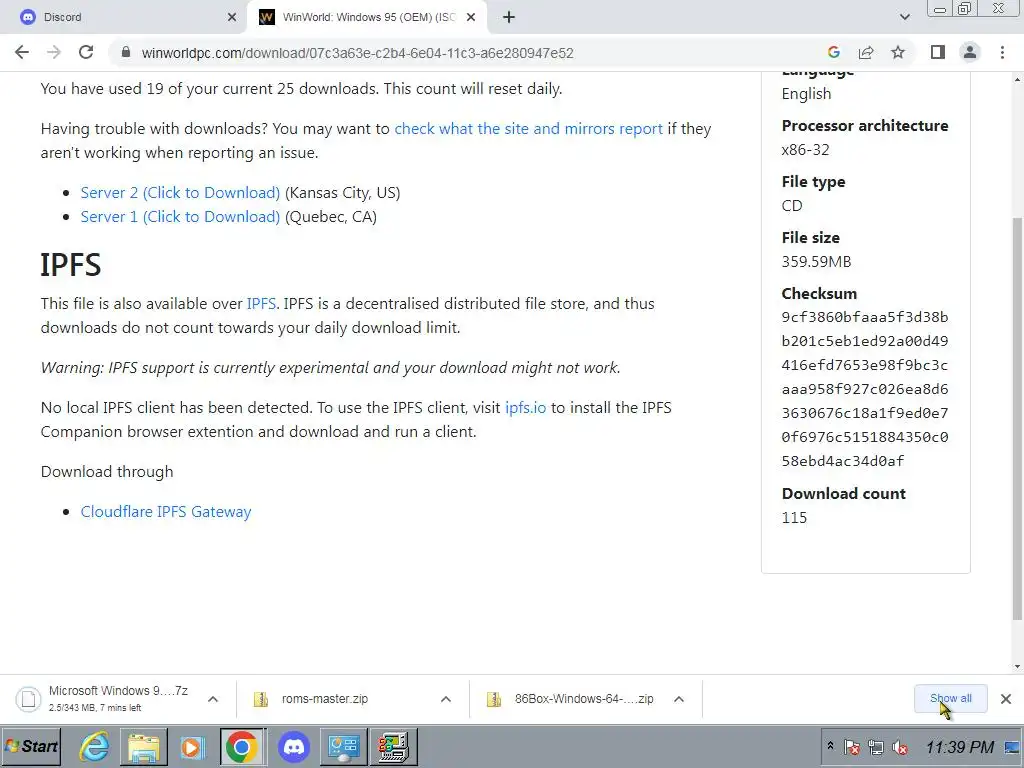Image resolution: width=1024 pixels, height=768 pixels.
Task: Click the IPFS heading
Action: coord(71,265)
